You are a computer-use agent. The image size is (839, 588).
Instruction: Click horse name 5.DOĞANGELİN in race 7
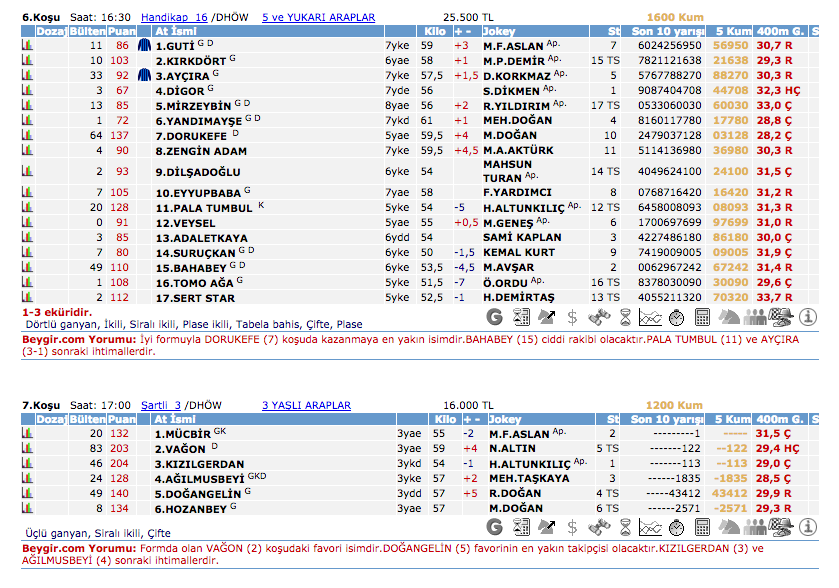pyautogui.click(x=198, y=493)
